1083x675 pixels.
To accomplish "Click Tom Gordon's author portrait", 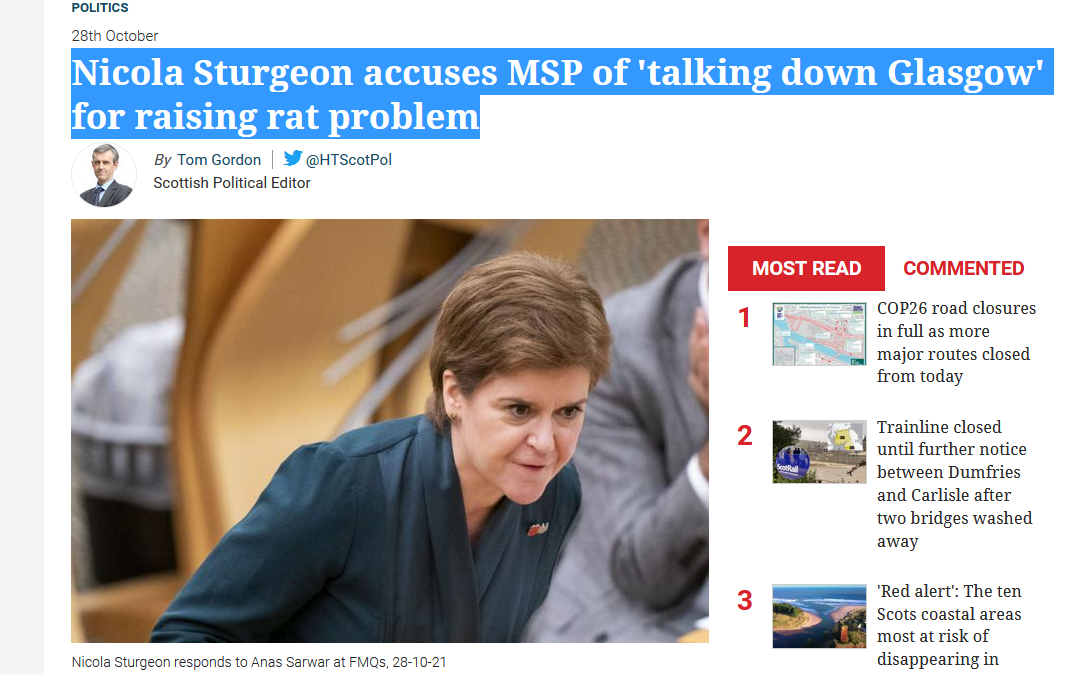I will tap(104, 175).
